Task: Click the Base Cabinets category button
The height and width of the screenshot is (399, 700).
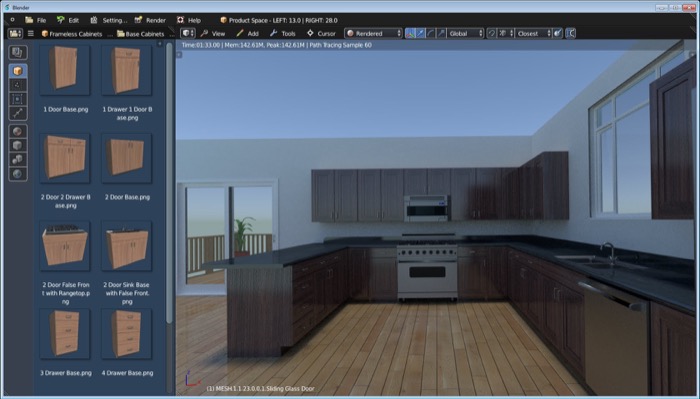Action: (x=141, y=34)
